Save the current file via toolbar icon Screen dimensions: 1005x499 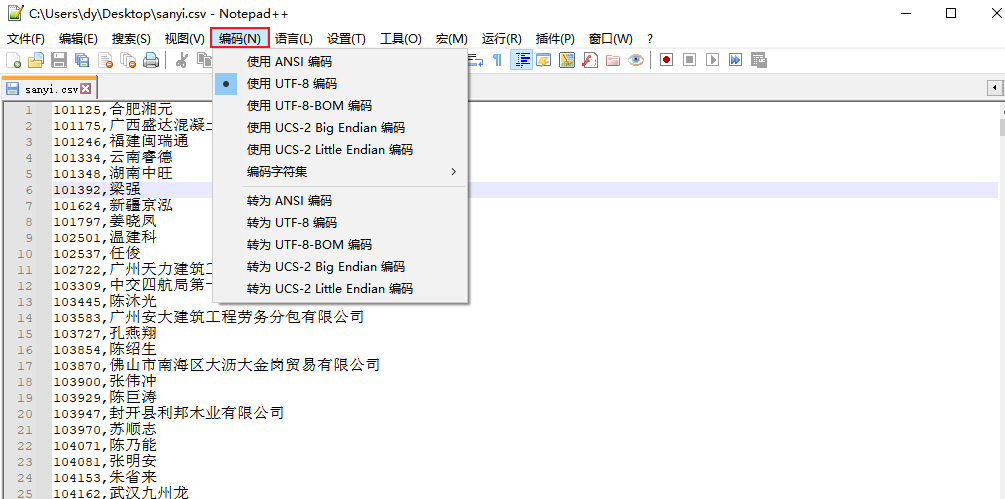pos(59,60)
